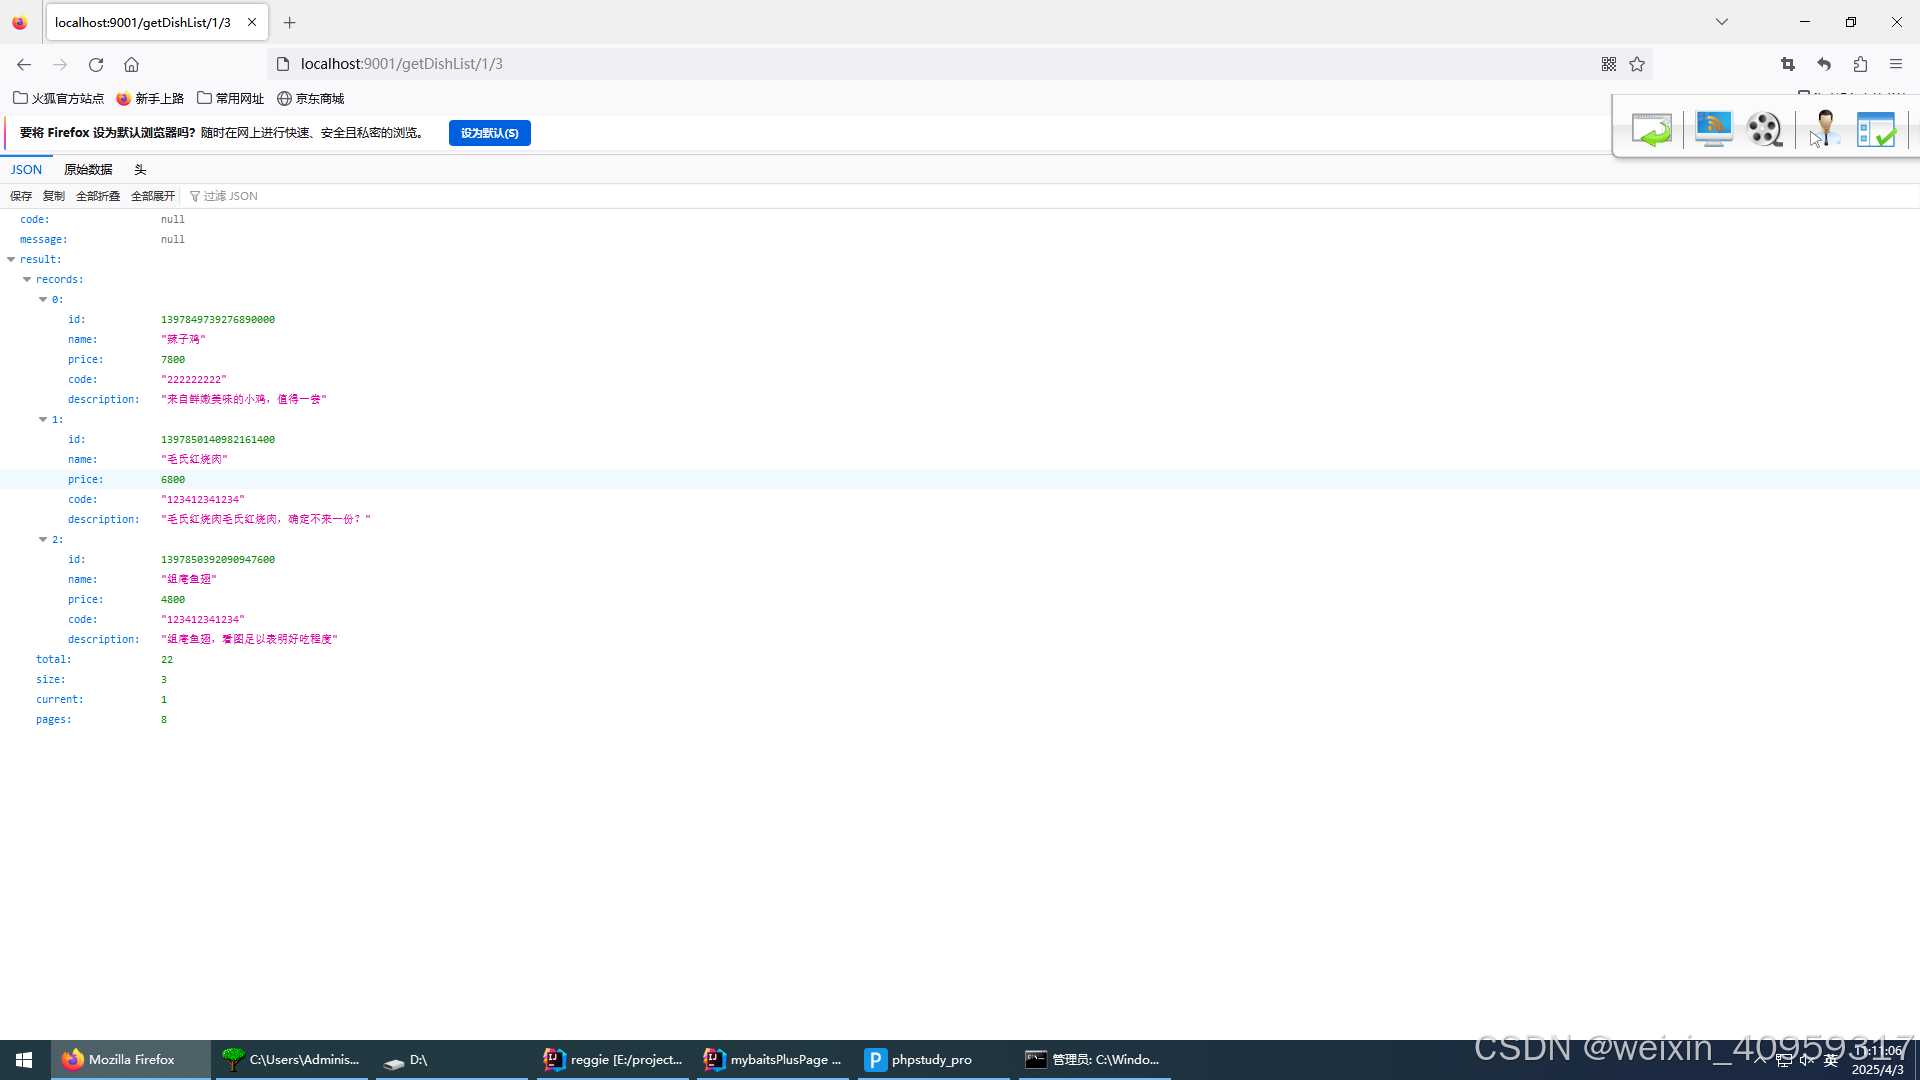1920x1080 pixels.
Task: Click the 设为默认(S) button
Action: click(x=489, y=132)
